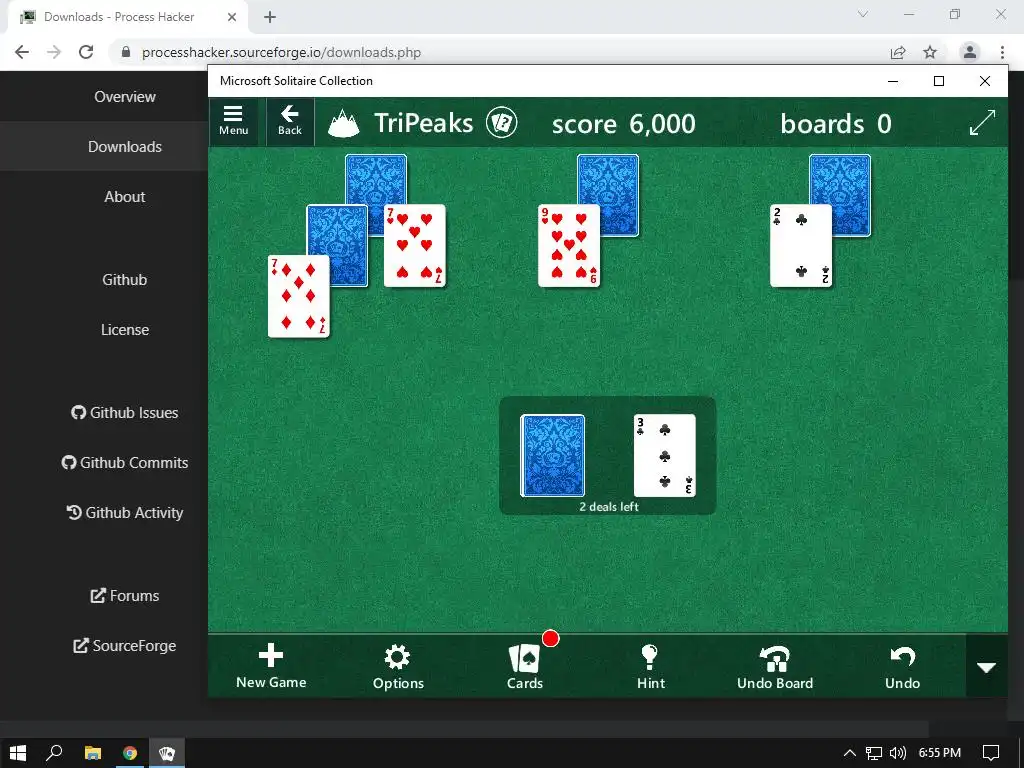Click the Chrome address bar URL

pyautogui.click(x=281, y=52)
